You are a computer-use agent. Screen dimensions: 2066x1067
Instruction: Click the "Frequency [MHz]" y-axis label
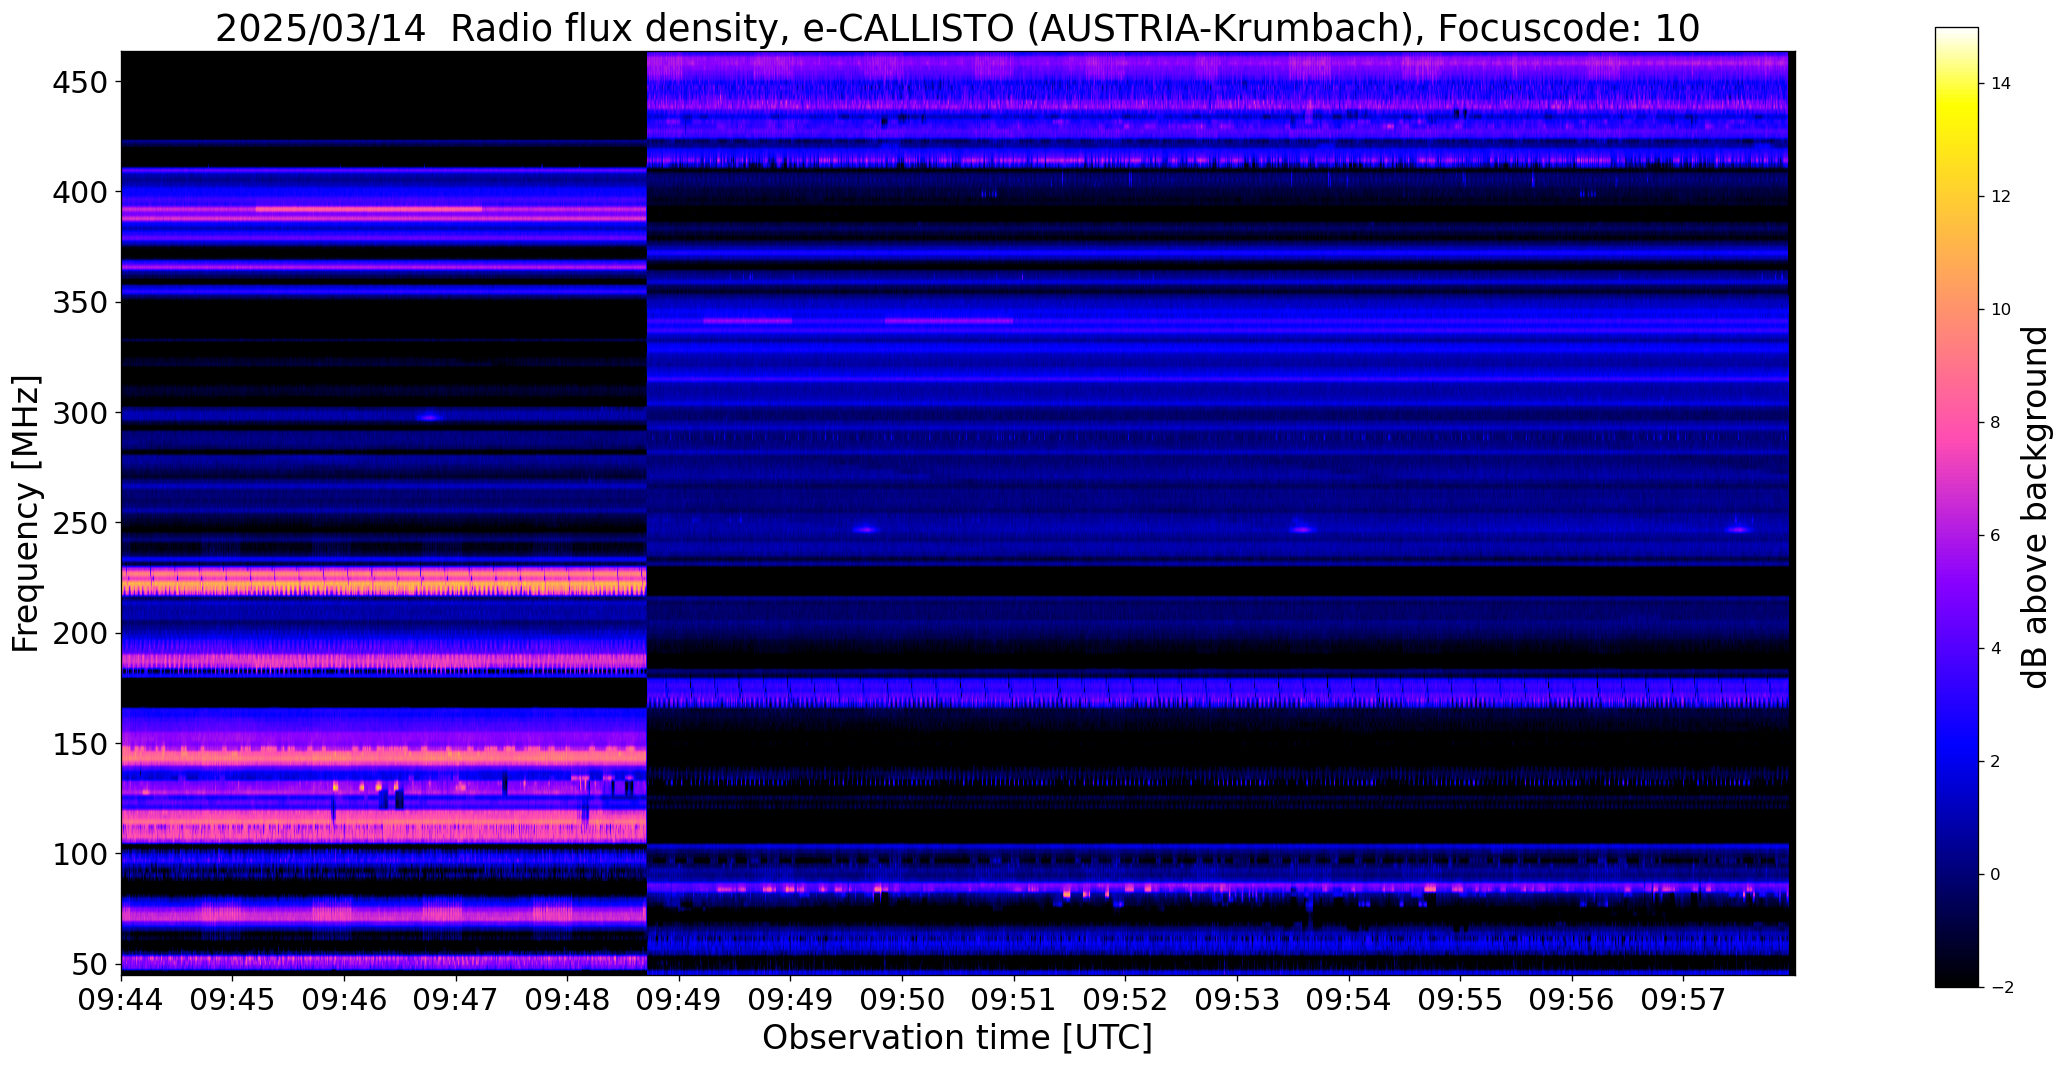click(26, 514)
